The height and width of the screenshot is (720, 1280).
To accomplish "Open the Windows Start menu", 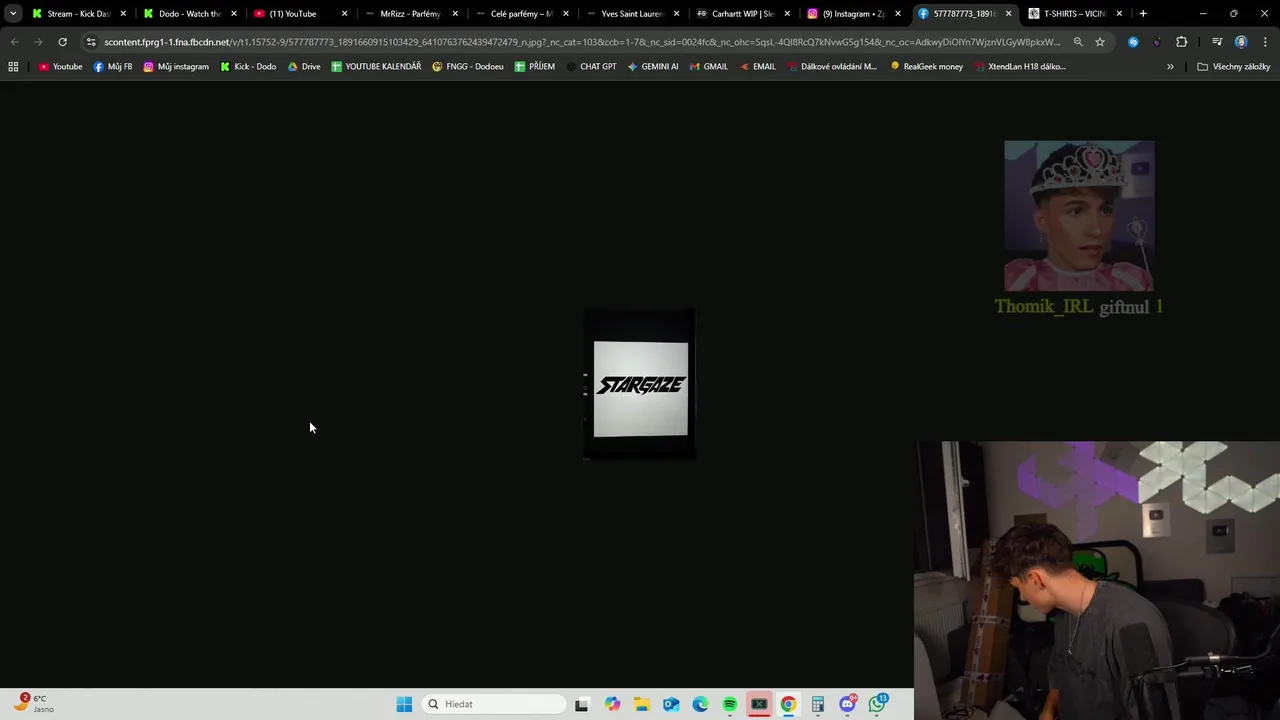I will (404, 704).
